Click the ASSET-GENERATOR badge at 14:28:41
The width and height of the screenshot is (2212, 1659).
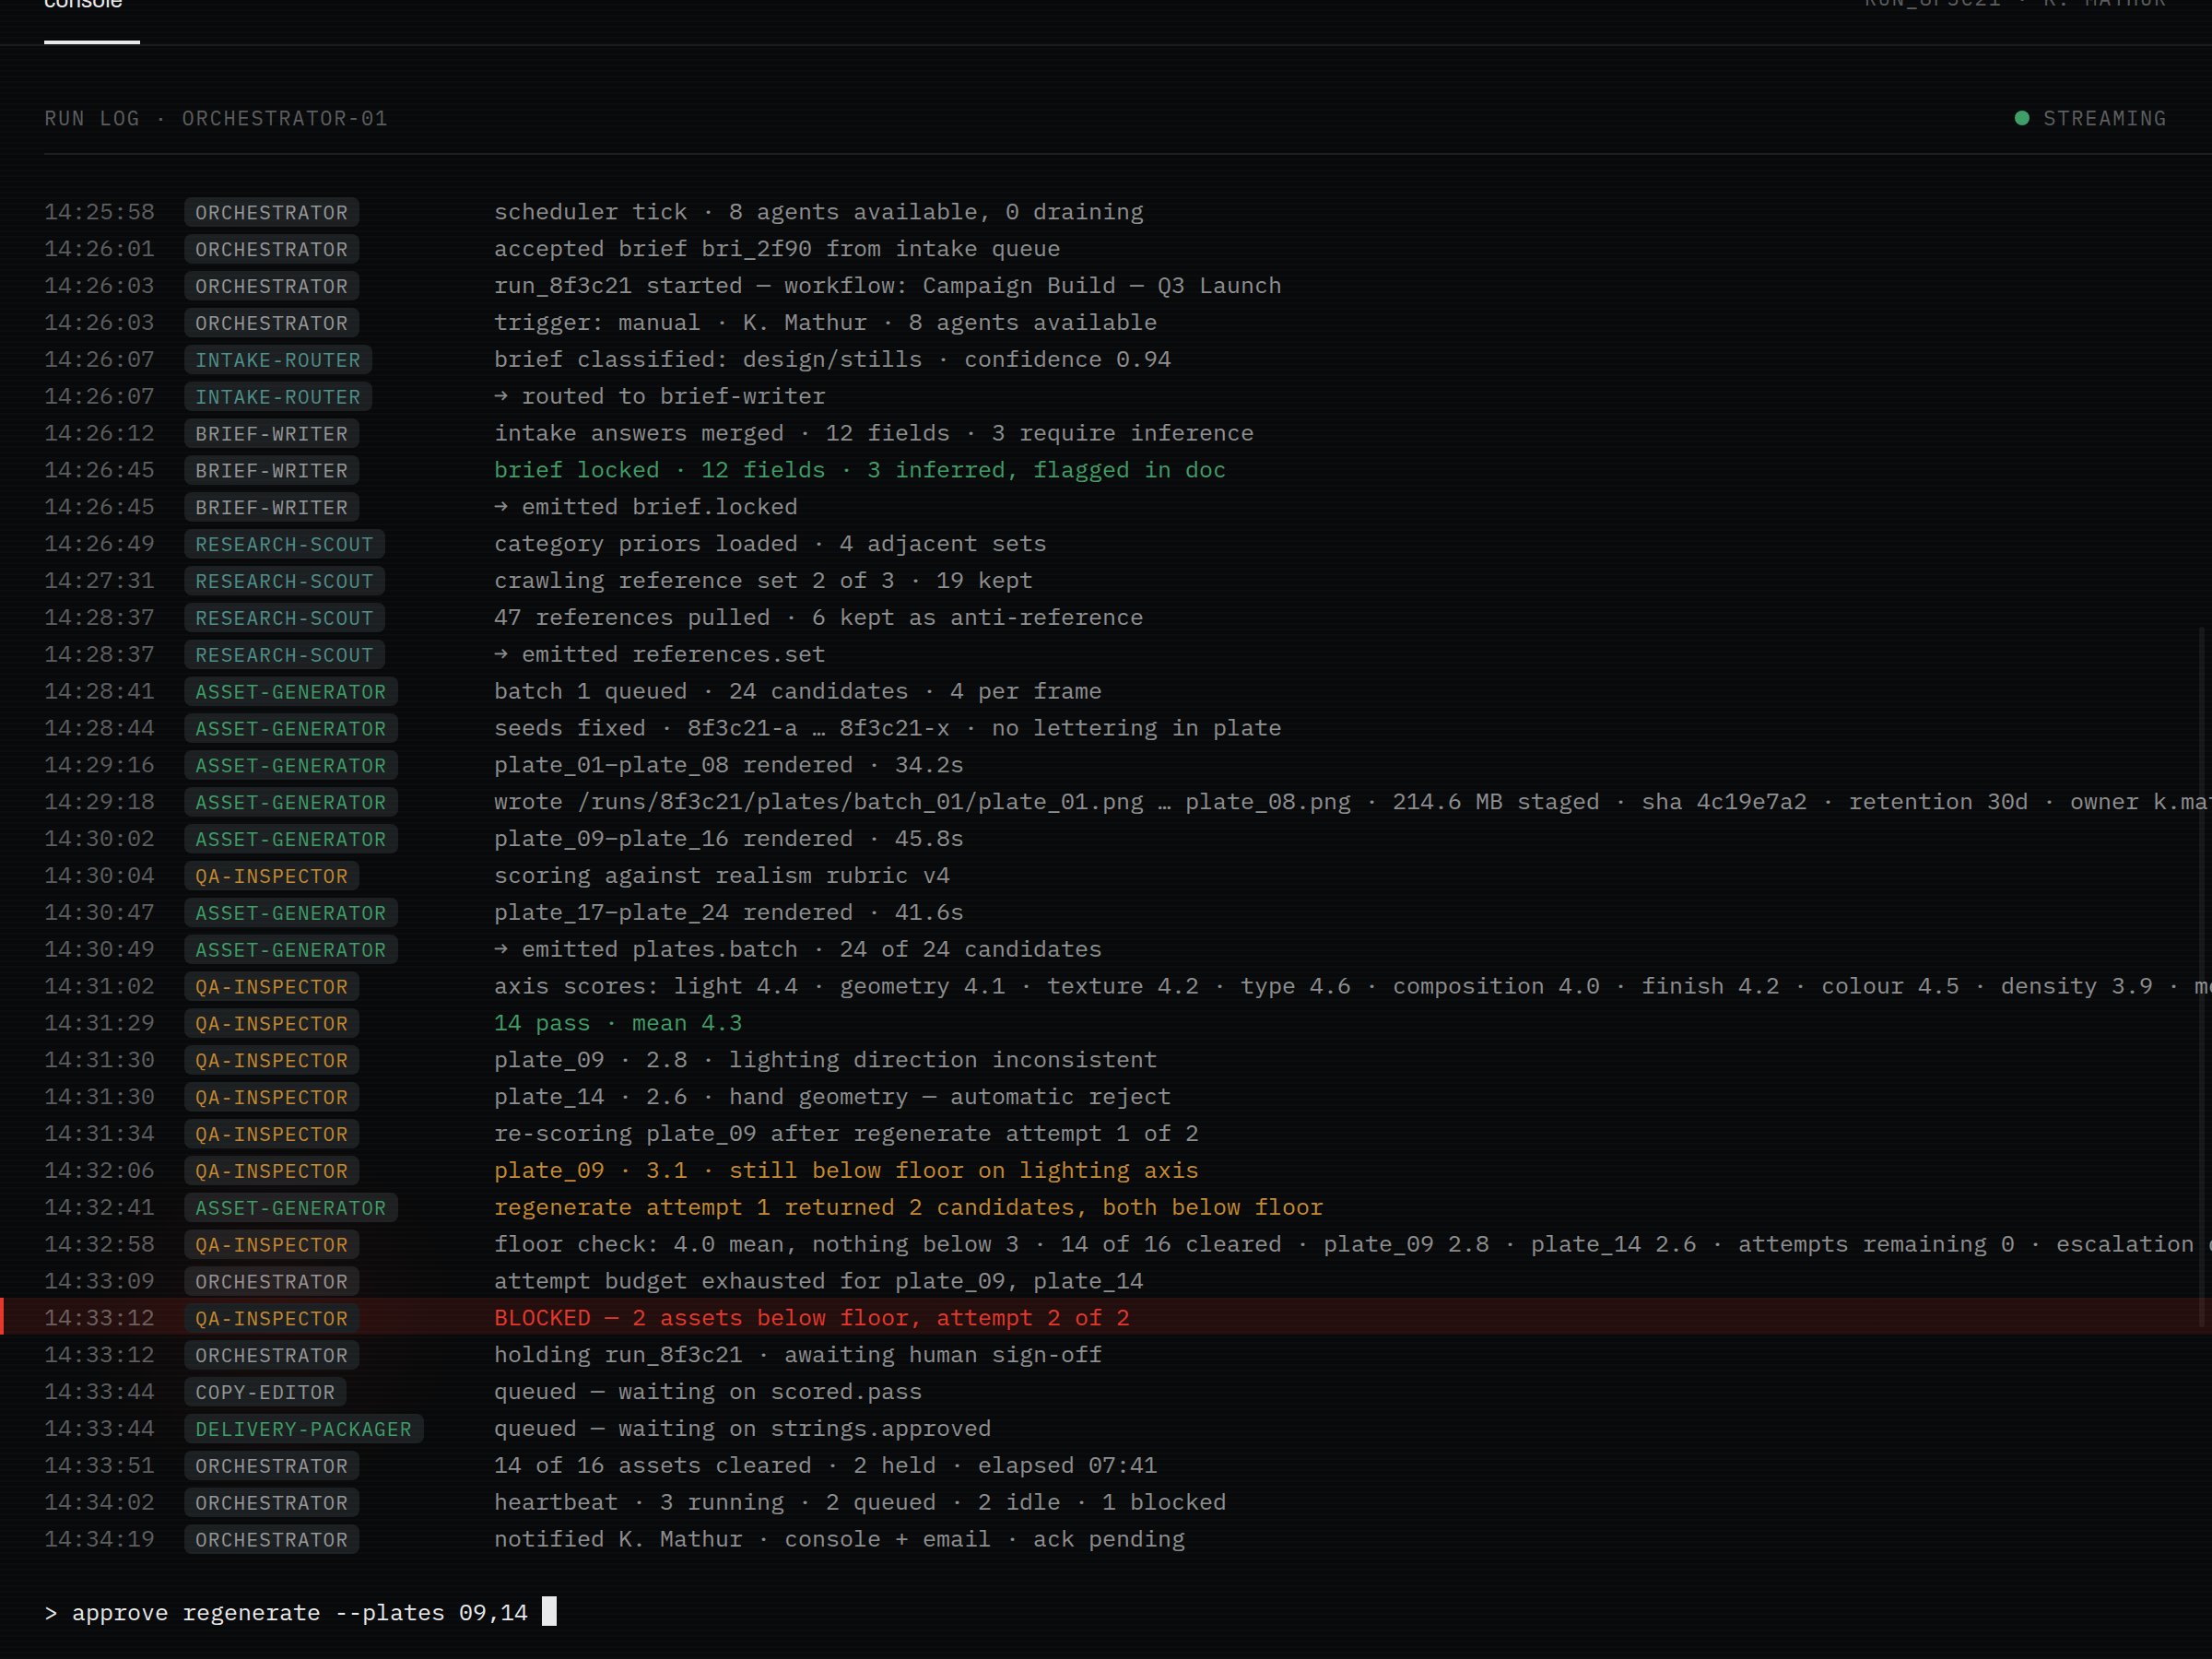click(x=291, y=692)
